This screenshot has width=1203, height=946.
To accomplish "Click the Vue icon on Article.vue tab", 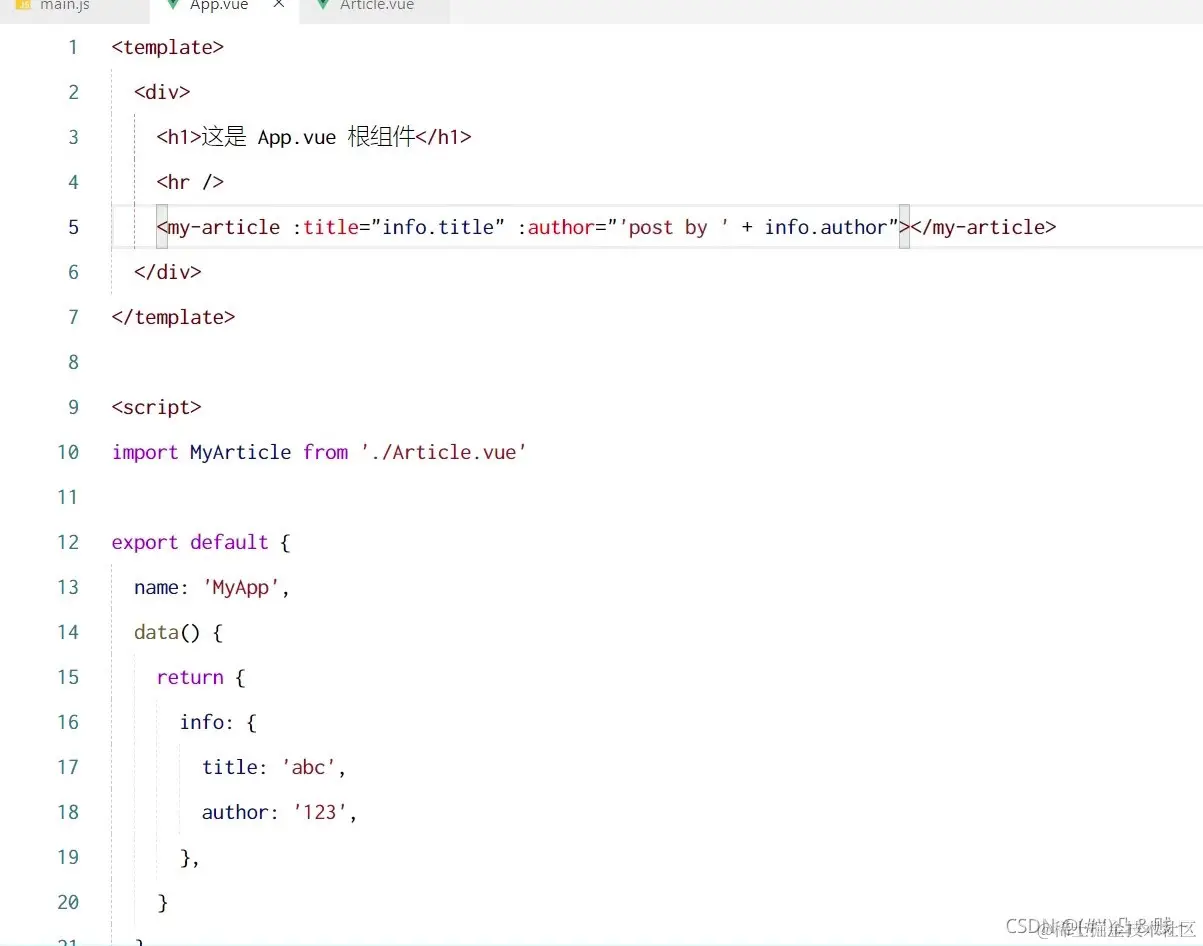I will [322, 5].
